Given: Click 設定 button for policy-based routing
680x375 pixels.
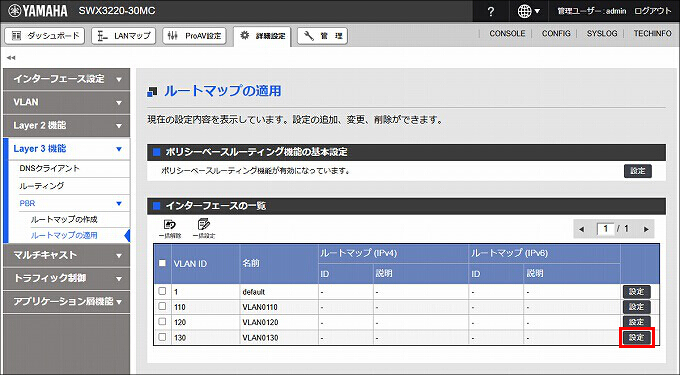Looking at the screenshot, I should 638,171.
